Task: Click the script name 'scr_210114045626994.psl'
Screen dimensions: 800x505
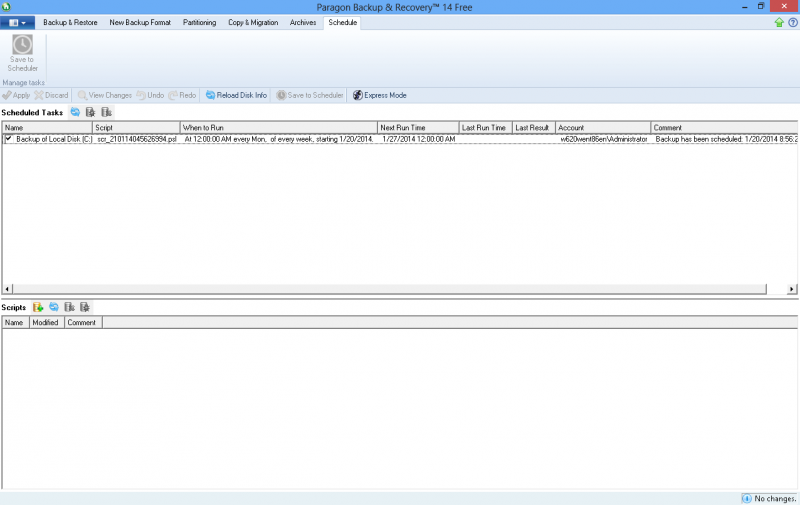Action: point(137,139)
